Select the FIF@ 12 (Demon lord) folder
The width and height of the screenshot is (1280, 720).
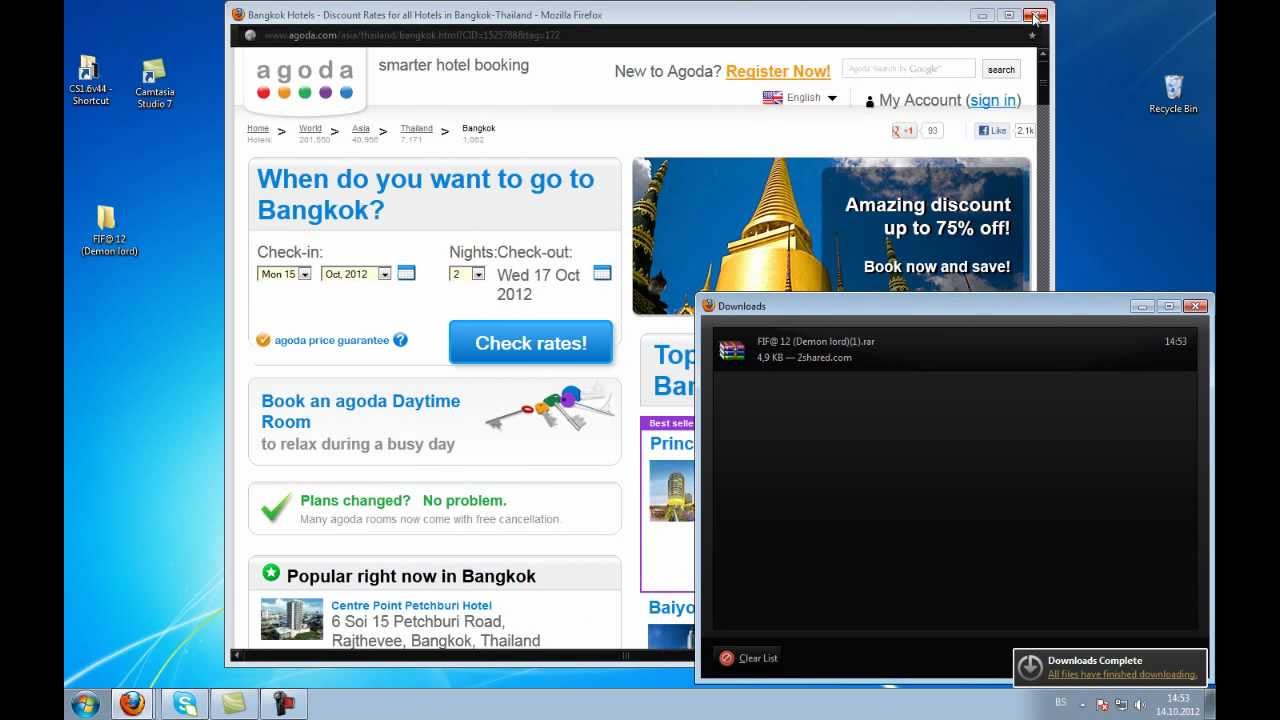tap(109, 231)
